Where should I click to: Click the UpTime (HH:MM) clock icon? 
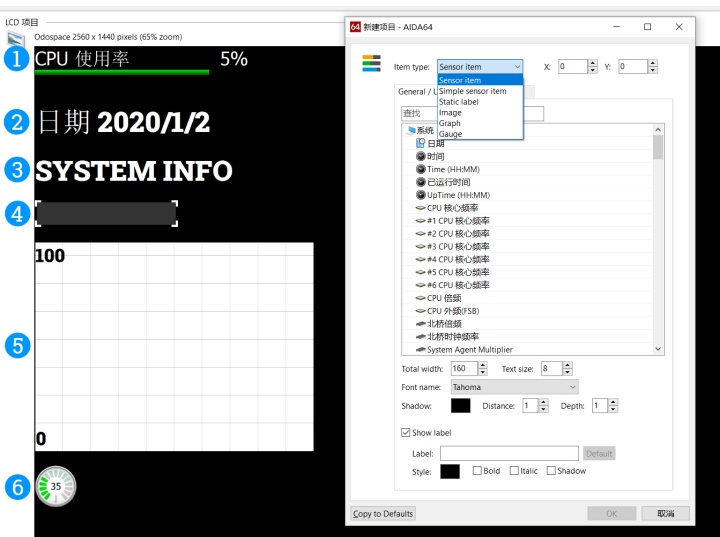[420, 195]
